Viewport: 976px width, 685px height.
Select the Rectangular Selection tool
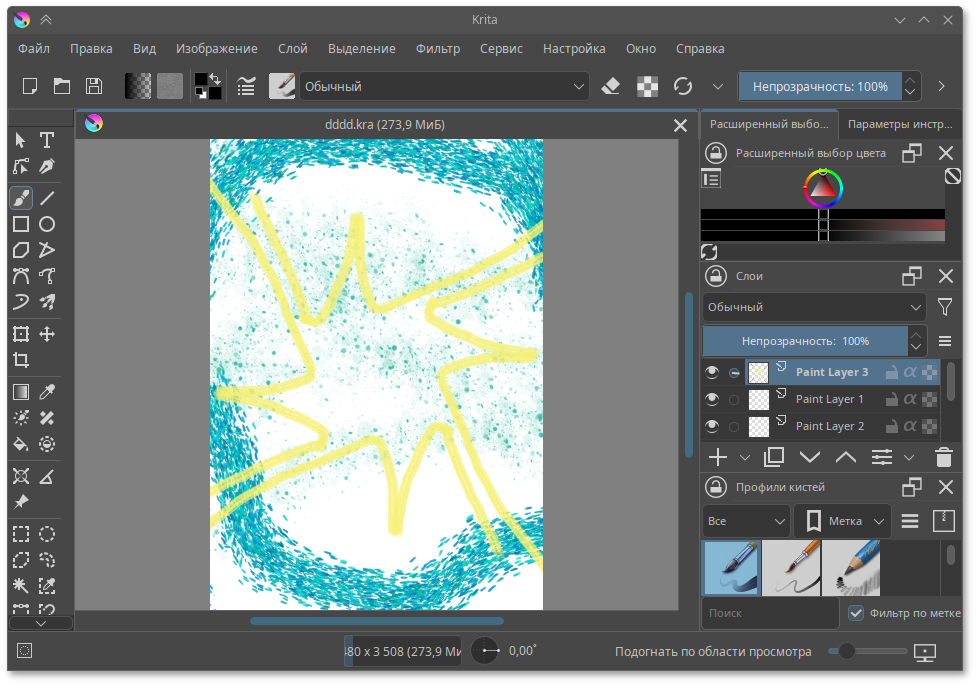(x=19, y=533)
